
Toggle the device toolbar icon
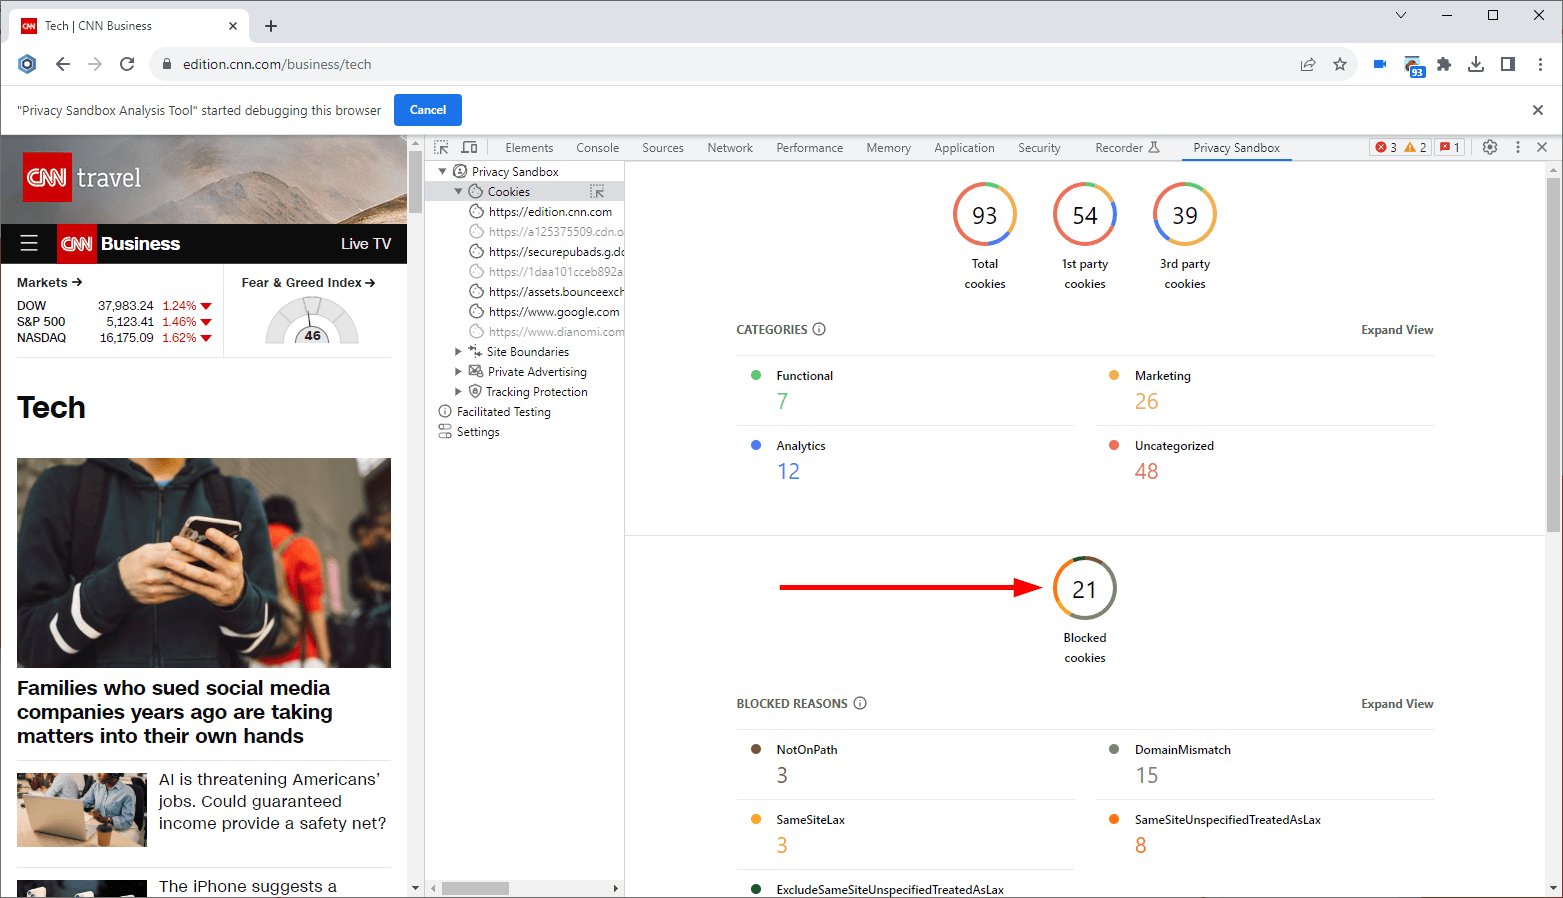coord(469,147)
